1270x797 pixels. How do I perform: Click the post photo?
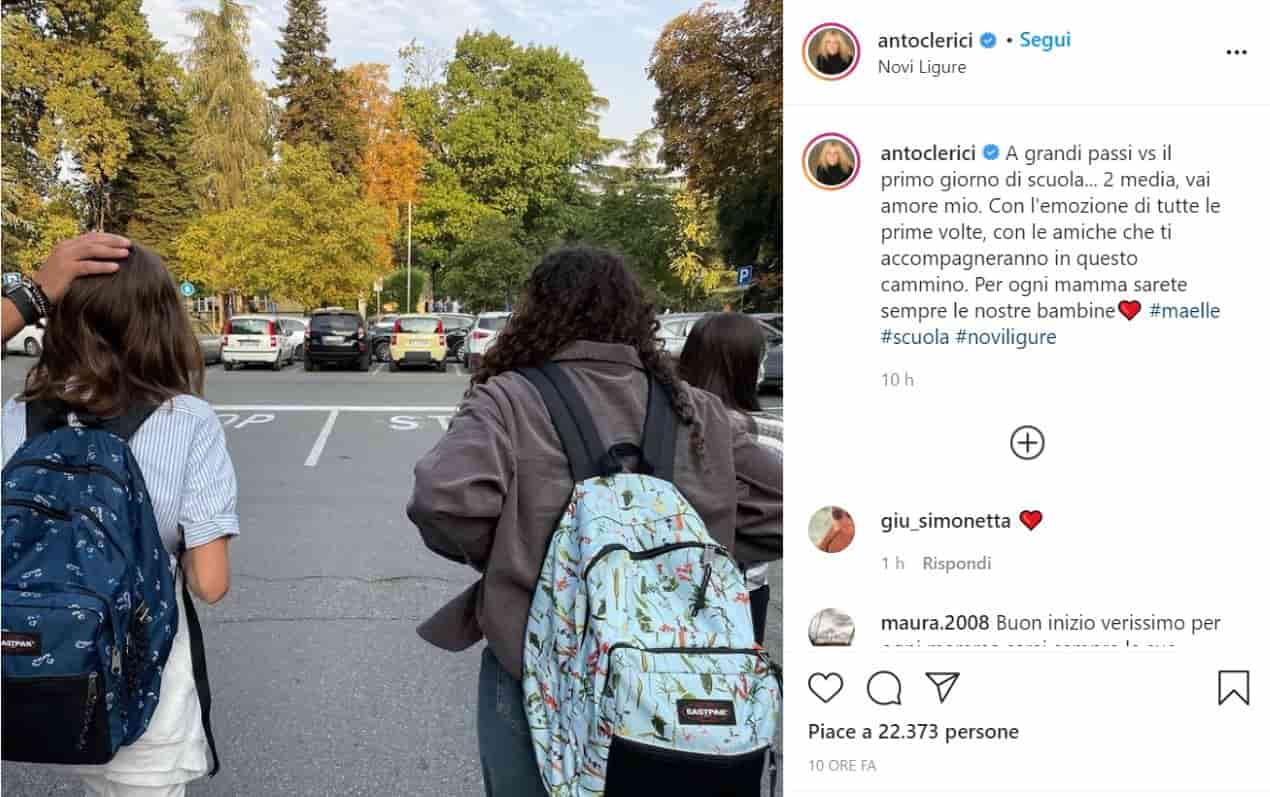(x=391, y=398)
